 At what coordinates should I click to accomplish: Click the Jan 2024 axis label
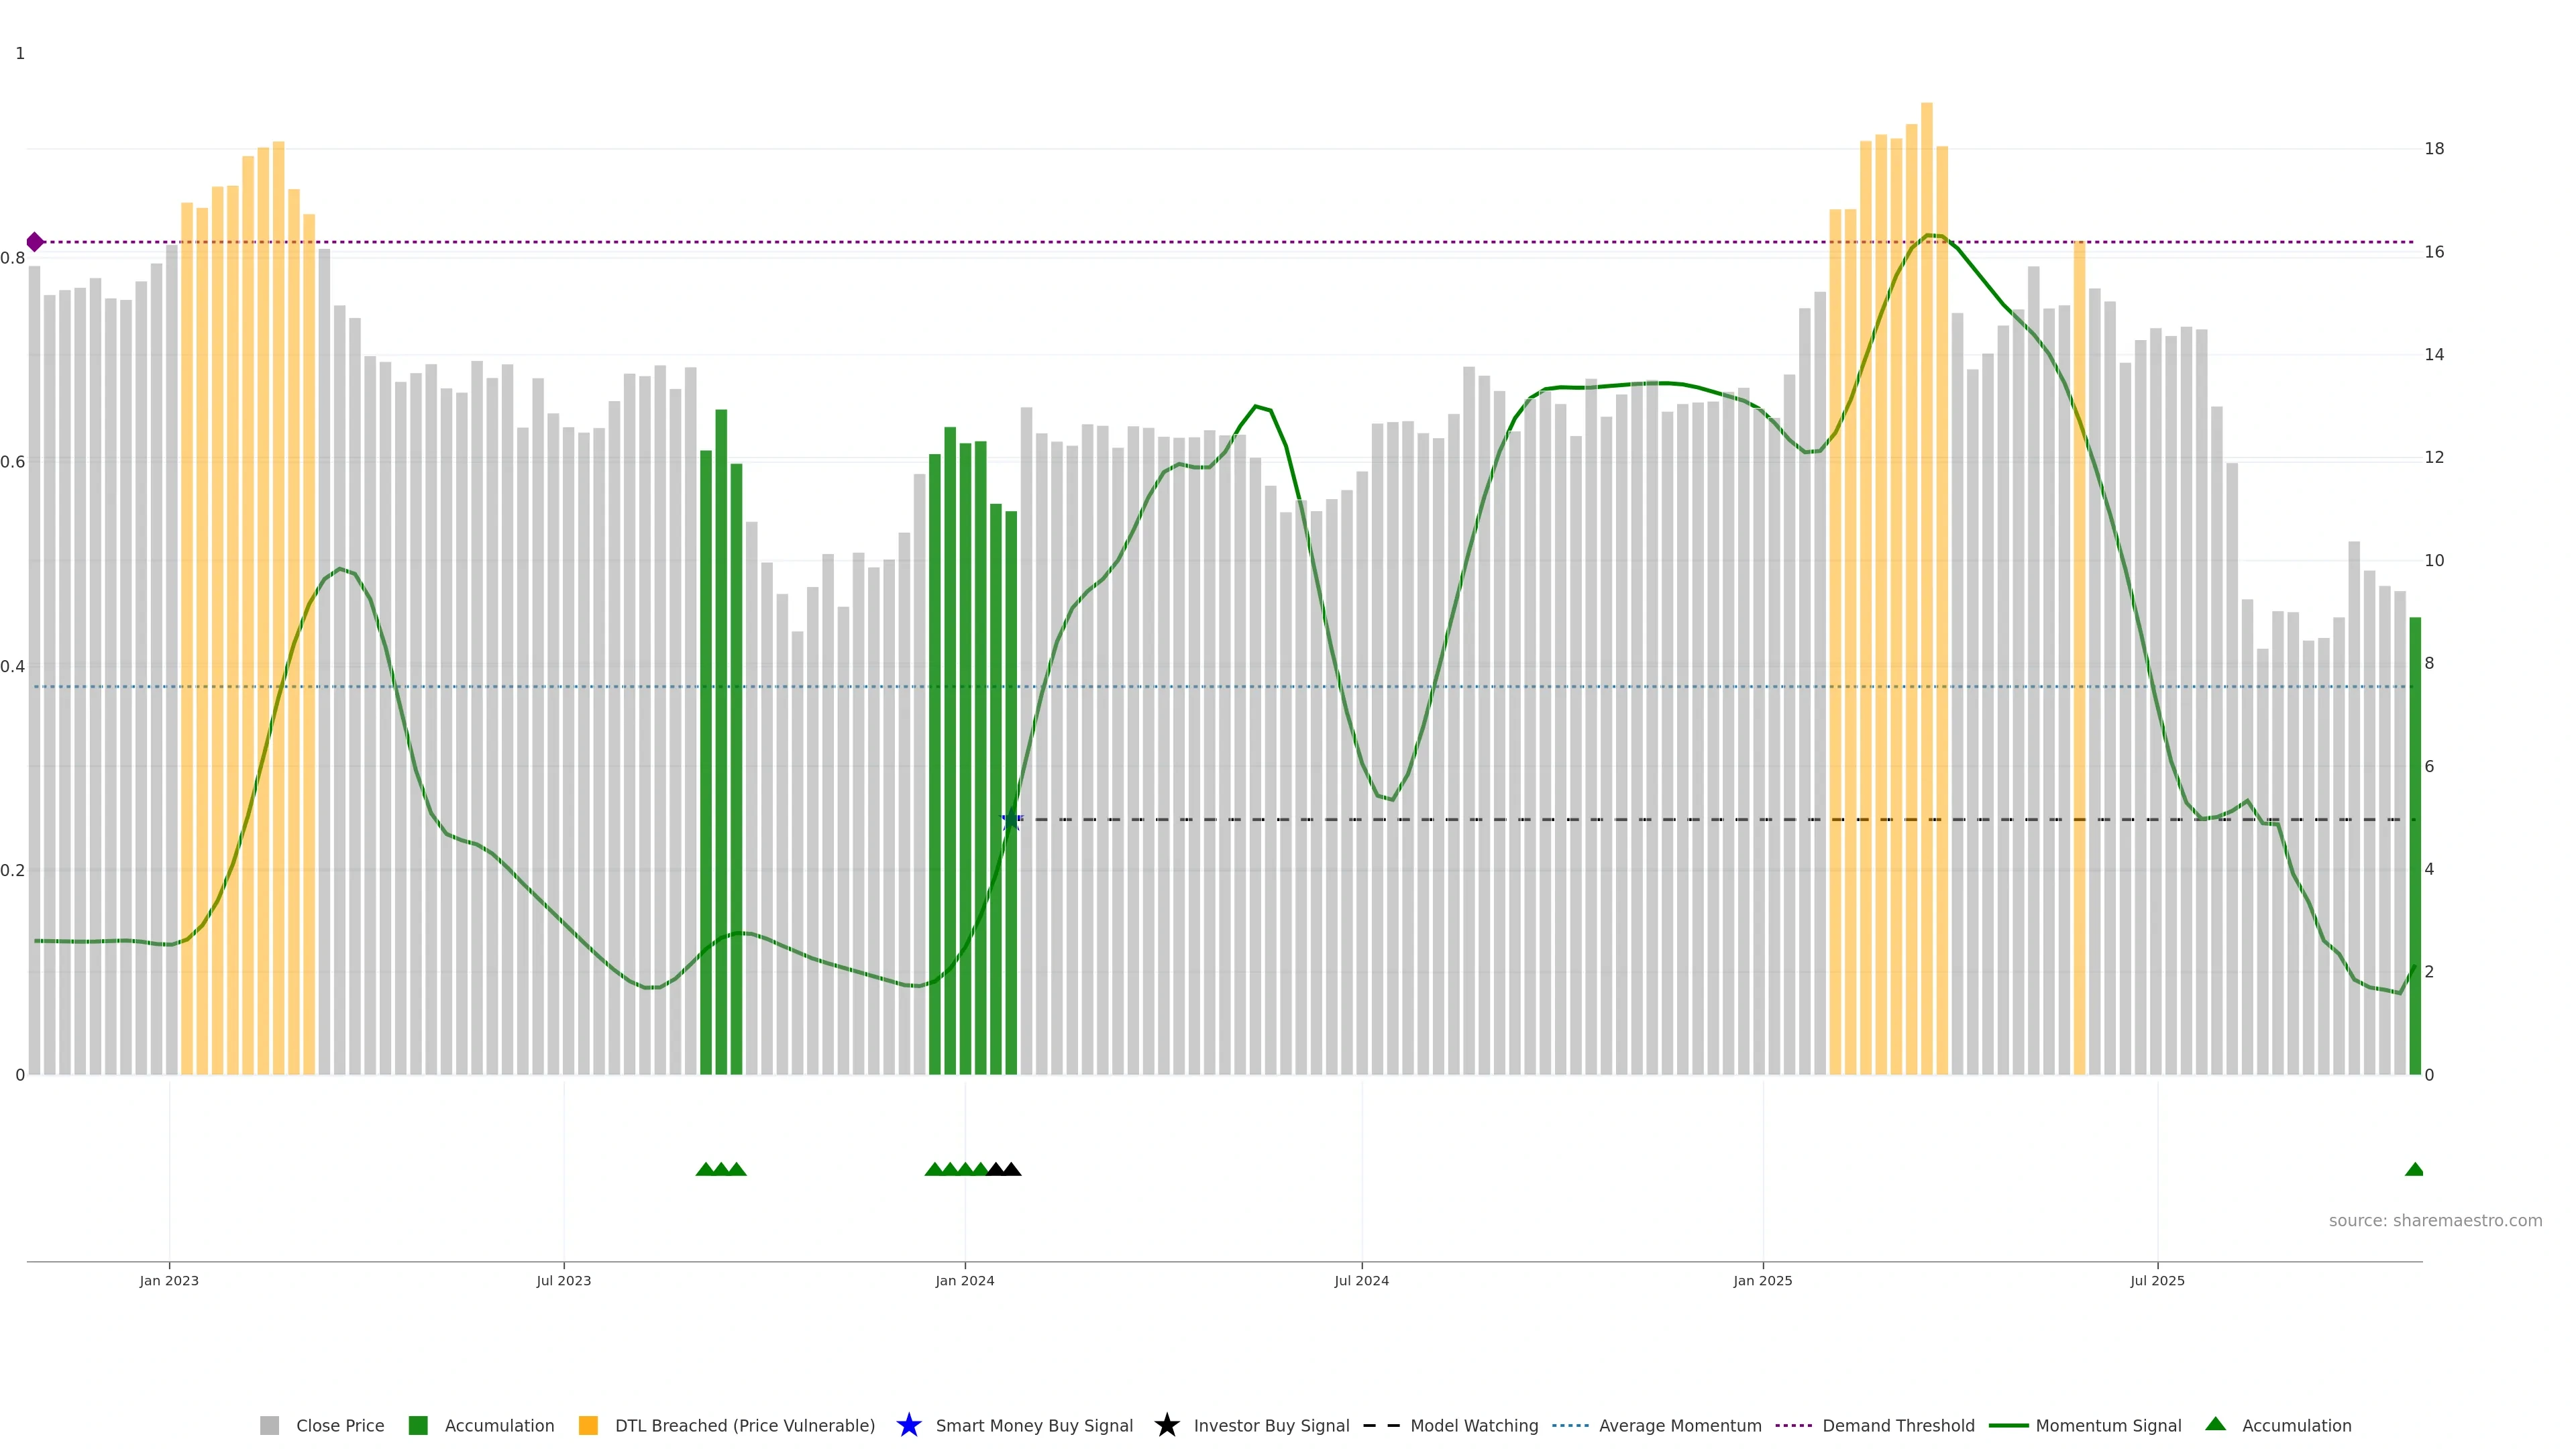click(x=964, y=1280)
